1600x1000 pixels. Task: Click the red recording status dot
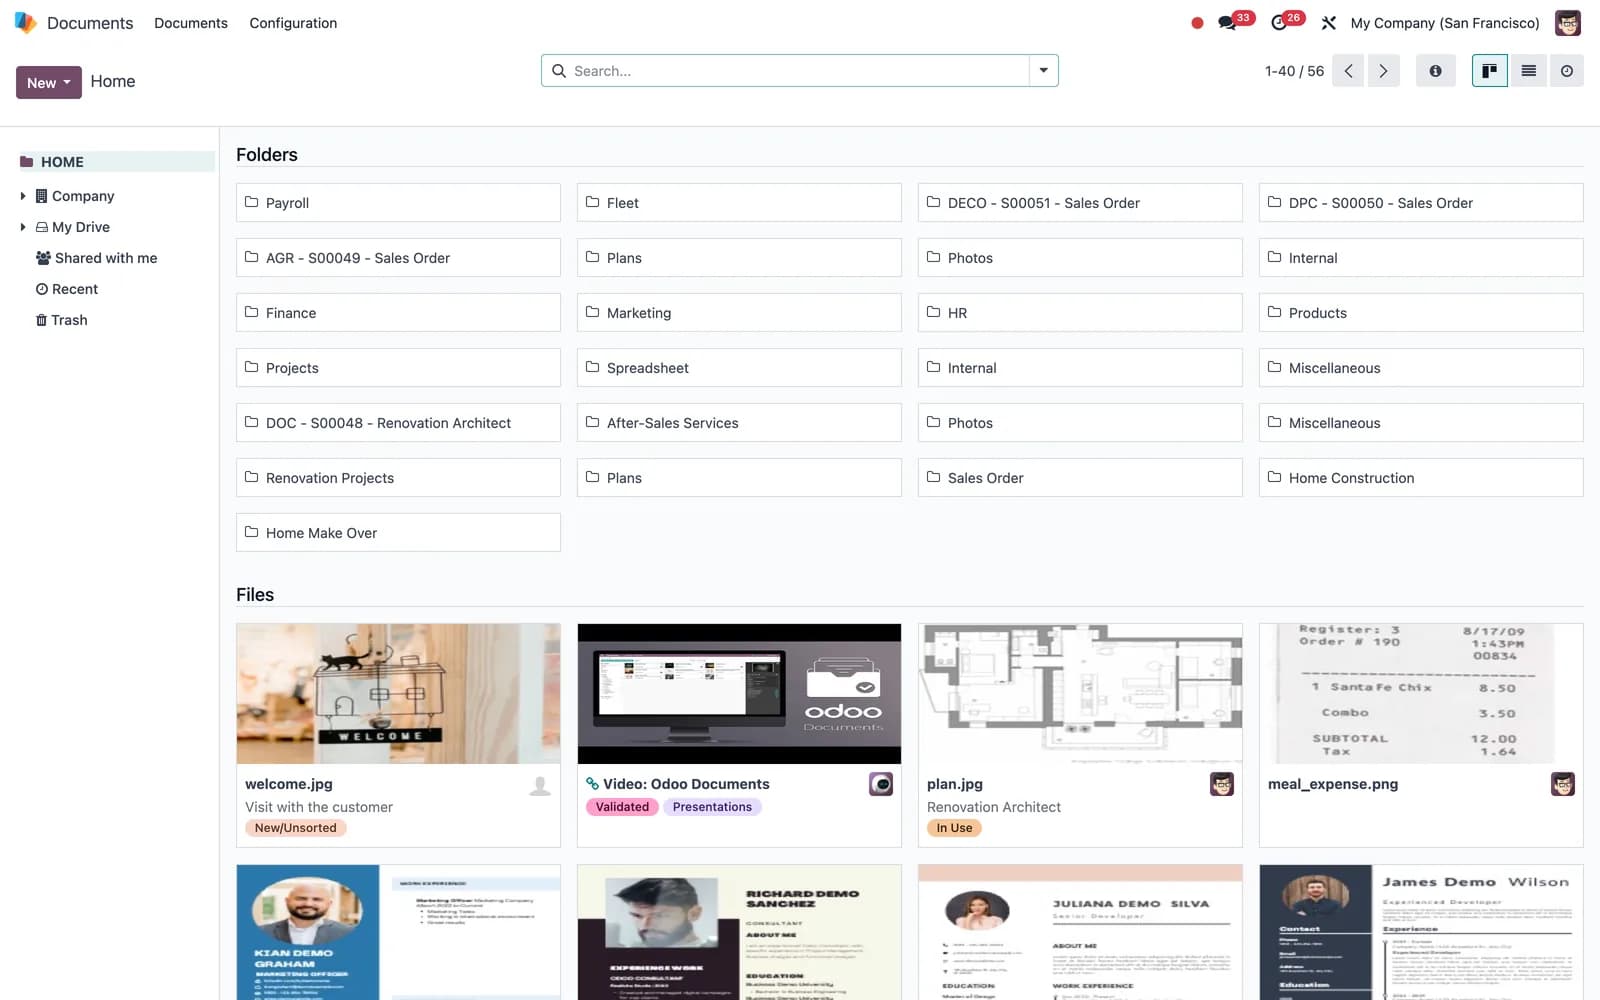pyautogui.click(x=1197, y=23)
